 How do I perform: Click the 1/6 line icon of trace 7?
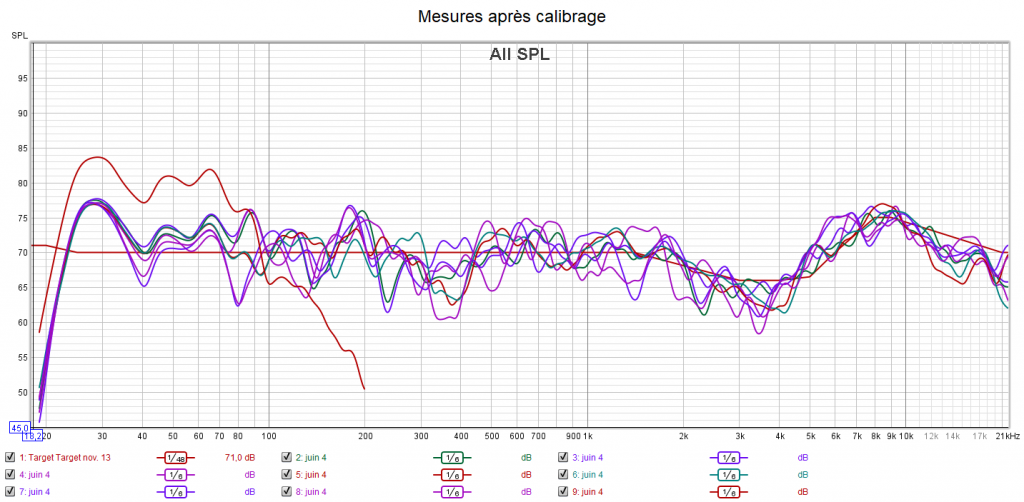point(176,492)
